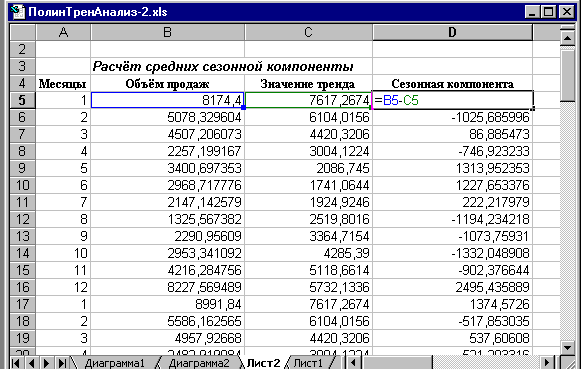581x369 pixels.
Task: Click the Объём продаж header cell
Action: pyautogui.click(x=167, y=84)
